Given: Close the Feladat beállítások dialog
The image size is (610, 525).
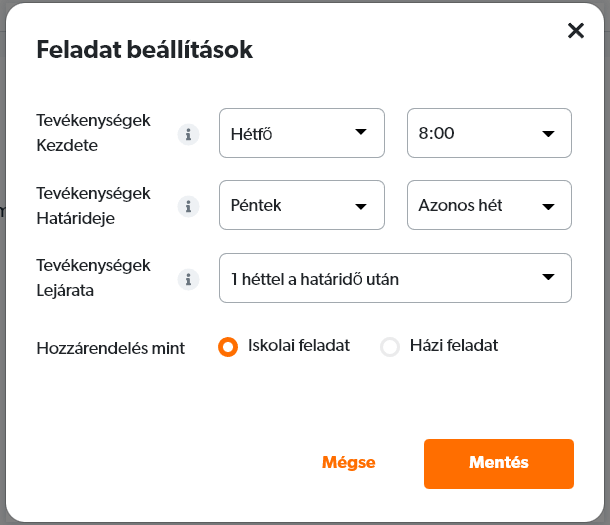Looking at the screenshot, I should click(x=575, y=31).
